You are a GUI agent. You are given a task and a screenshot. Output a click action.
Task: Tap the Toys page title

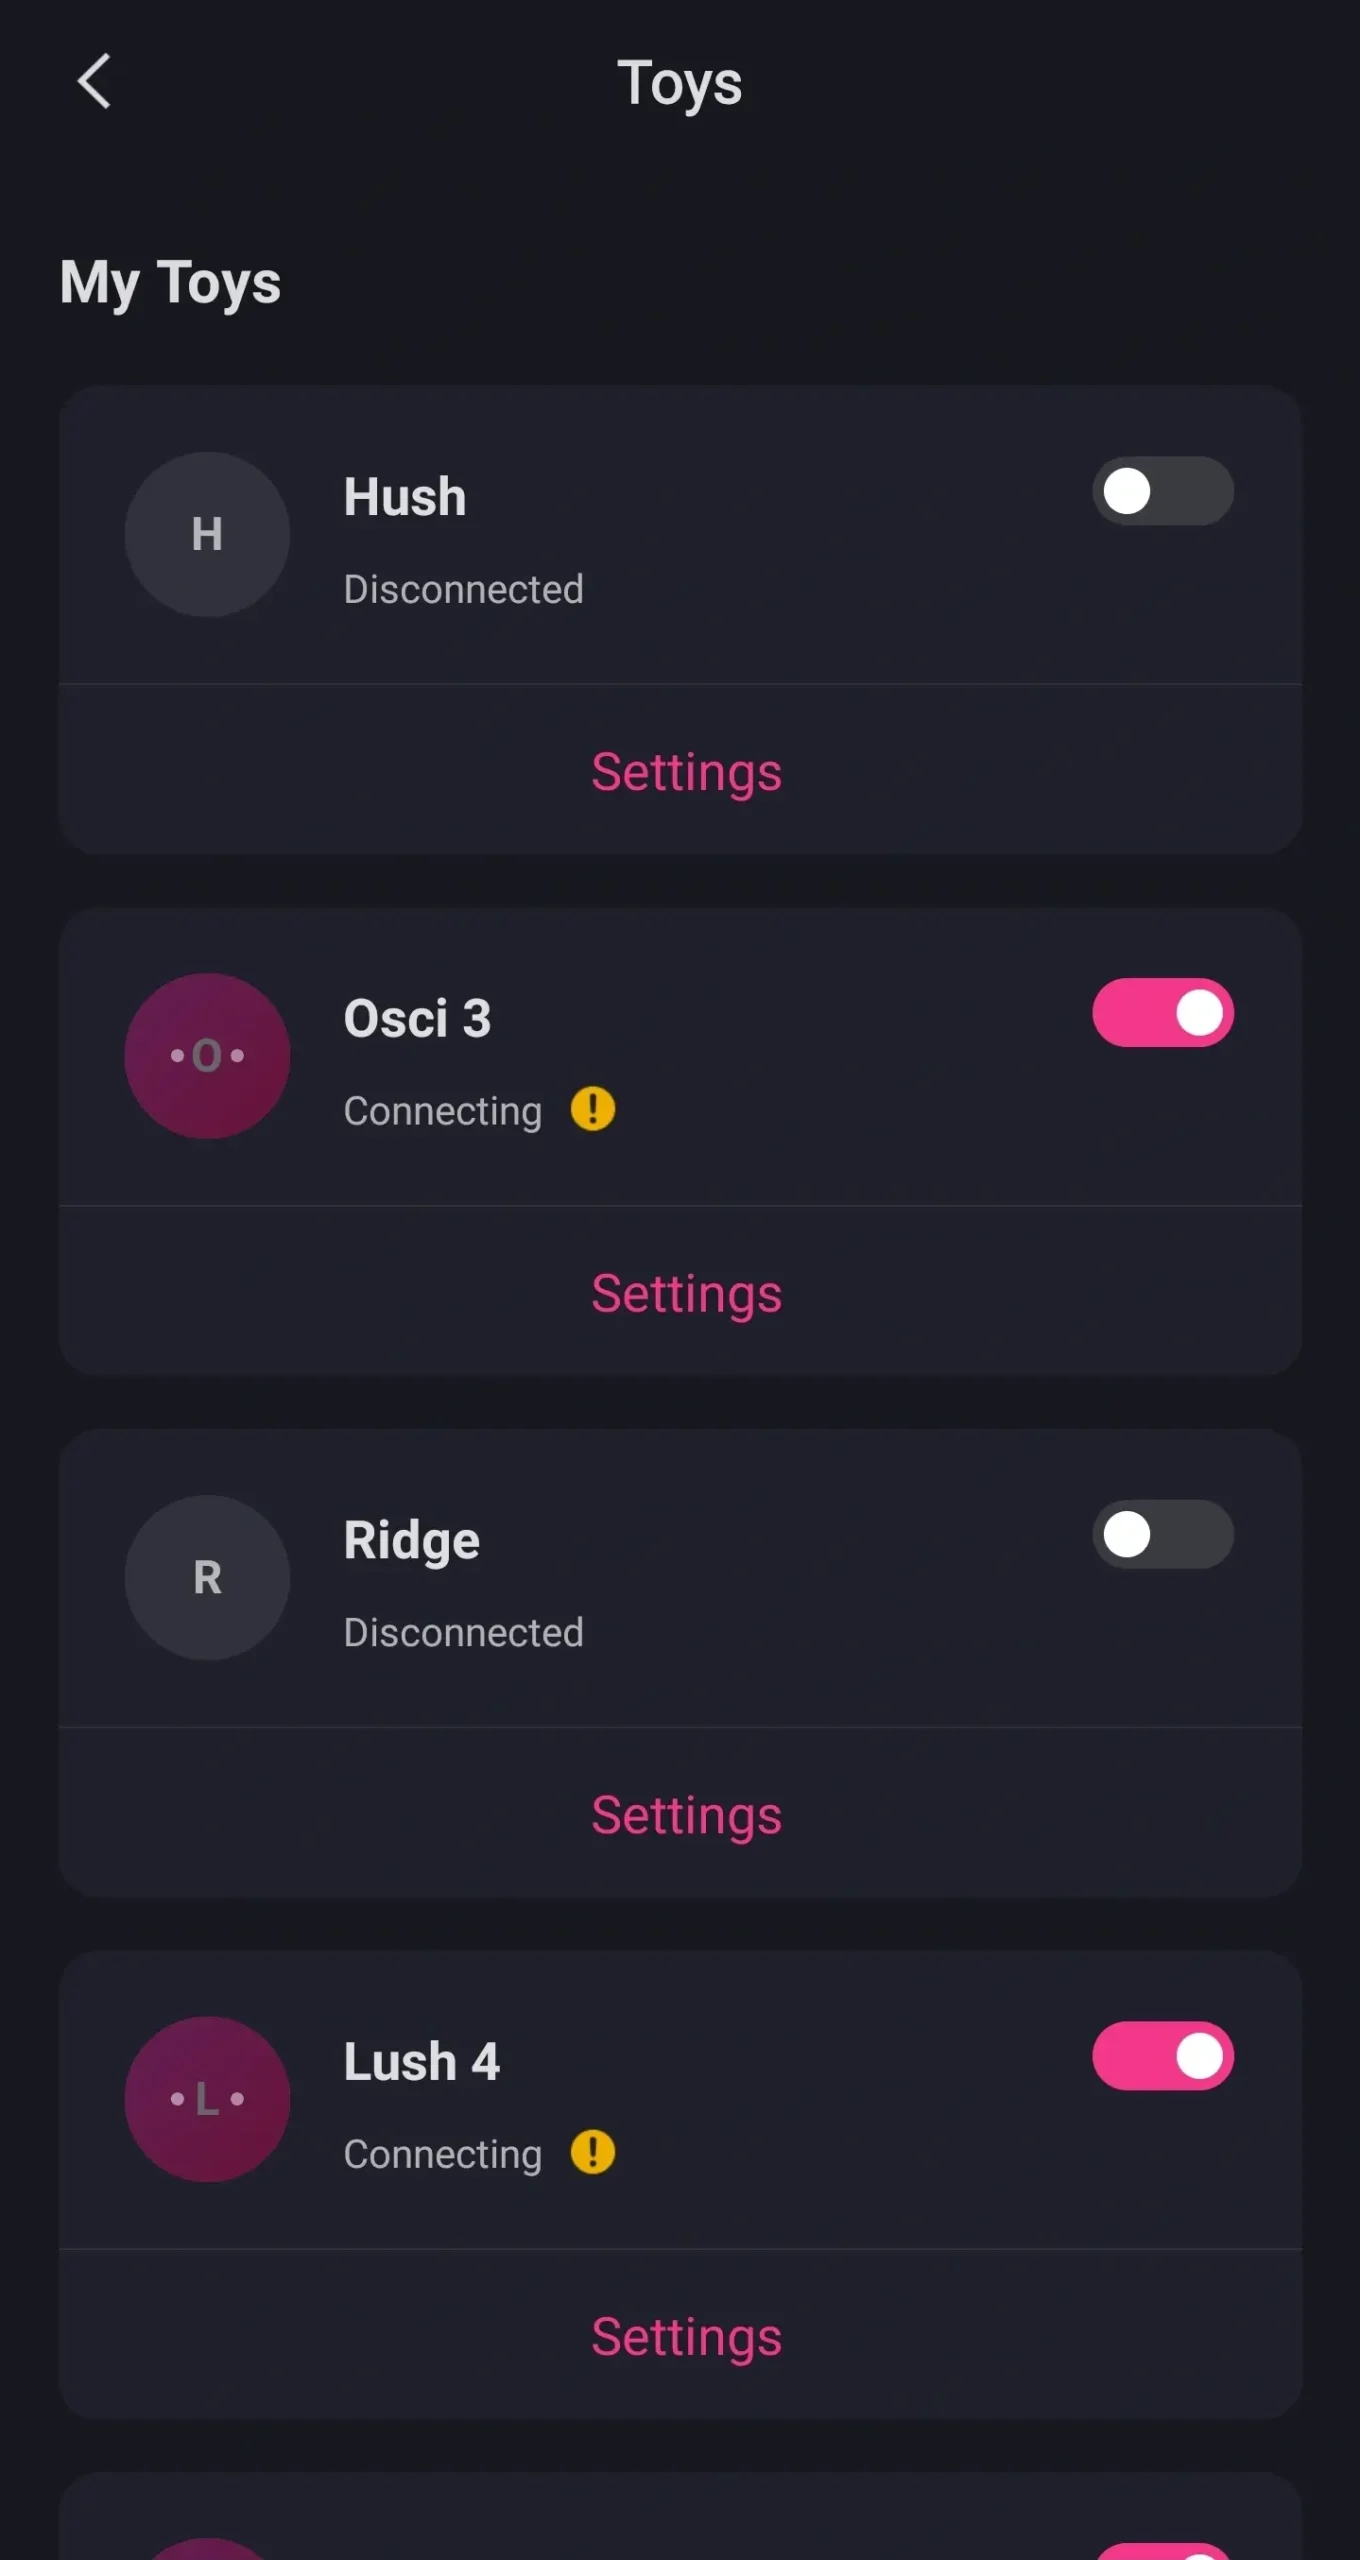tap(680, 83)
